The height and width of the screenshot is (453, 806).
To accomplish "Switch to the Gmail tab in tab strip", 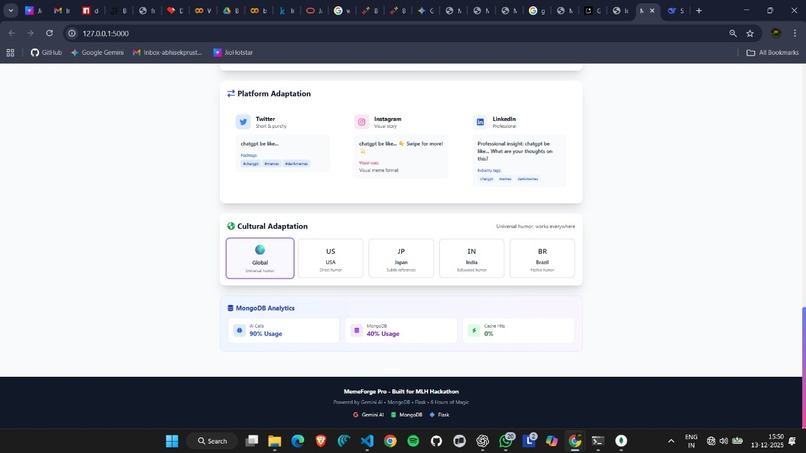I will pos(62,10).
